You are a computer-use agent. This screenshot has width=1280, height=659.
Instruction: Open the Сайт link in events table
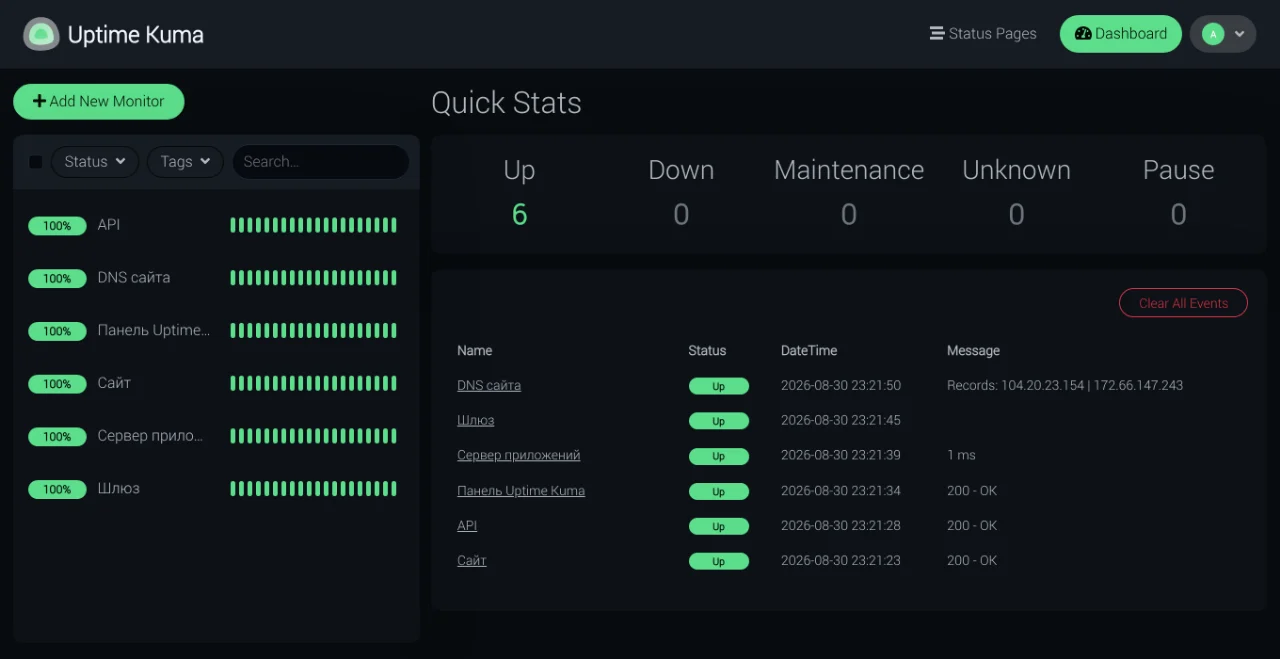[x=472, y=561]
